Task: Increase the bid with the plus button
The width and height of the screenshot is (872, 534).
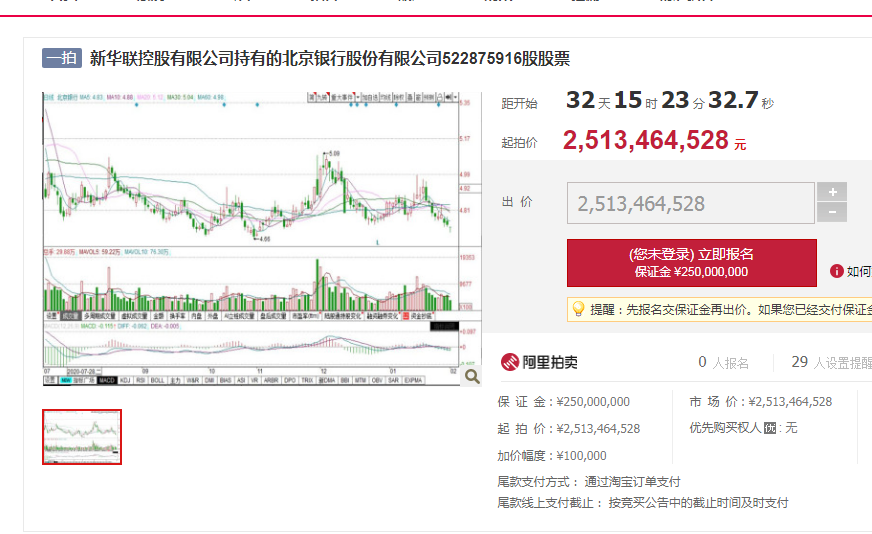Action: click(x=831, y=192)
